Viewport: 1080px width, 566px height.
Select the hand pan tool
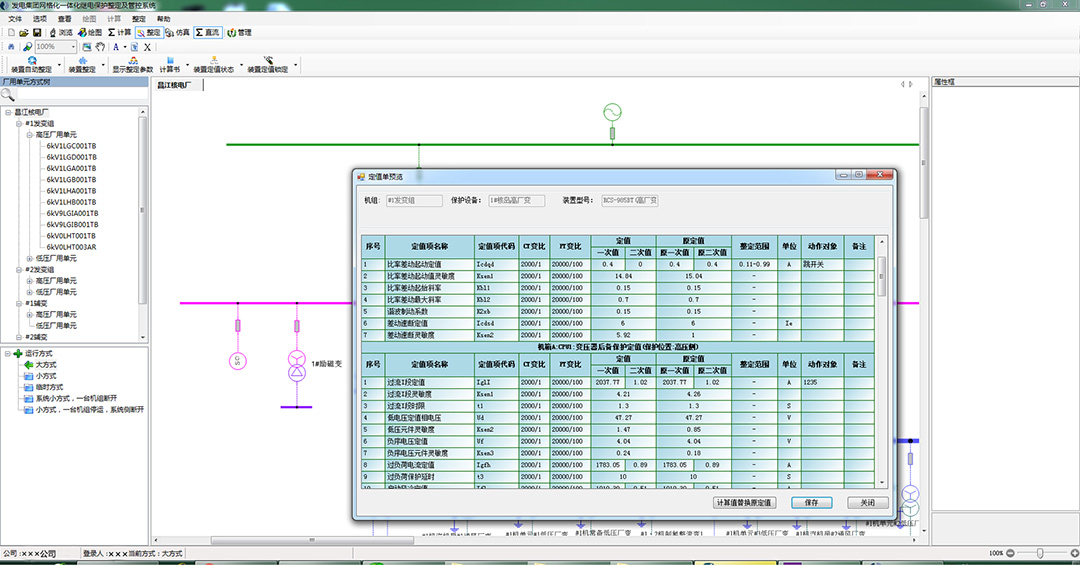(x=100, y=47)
